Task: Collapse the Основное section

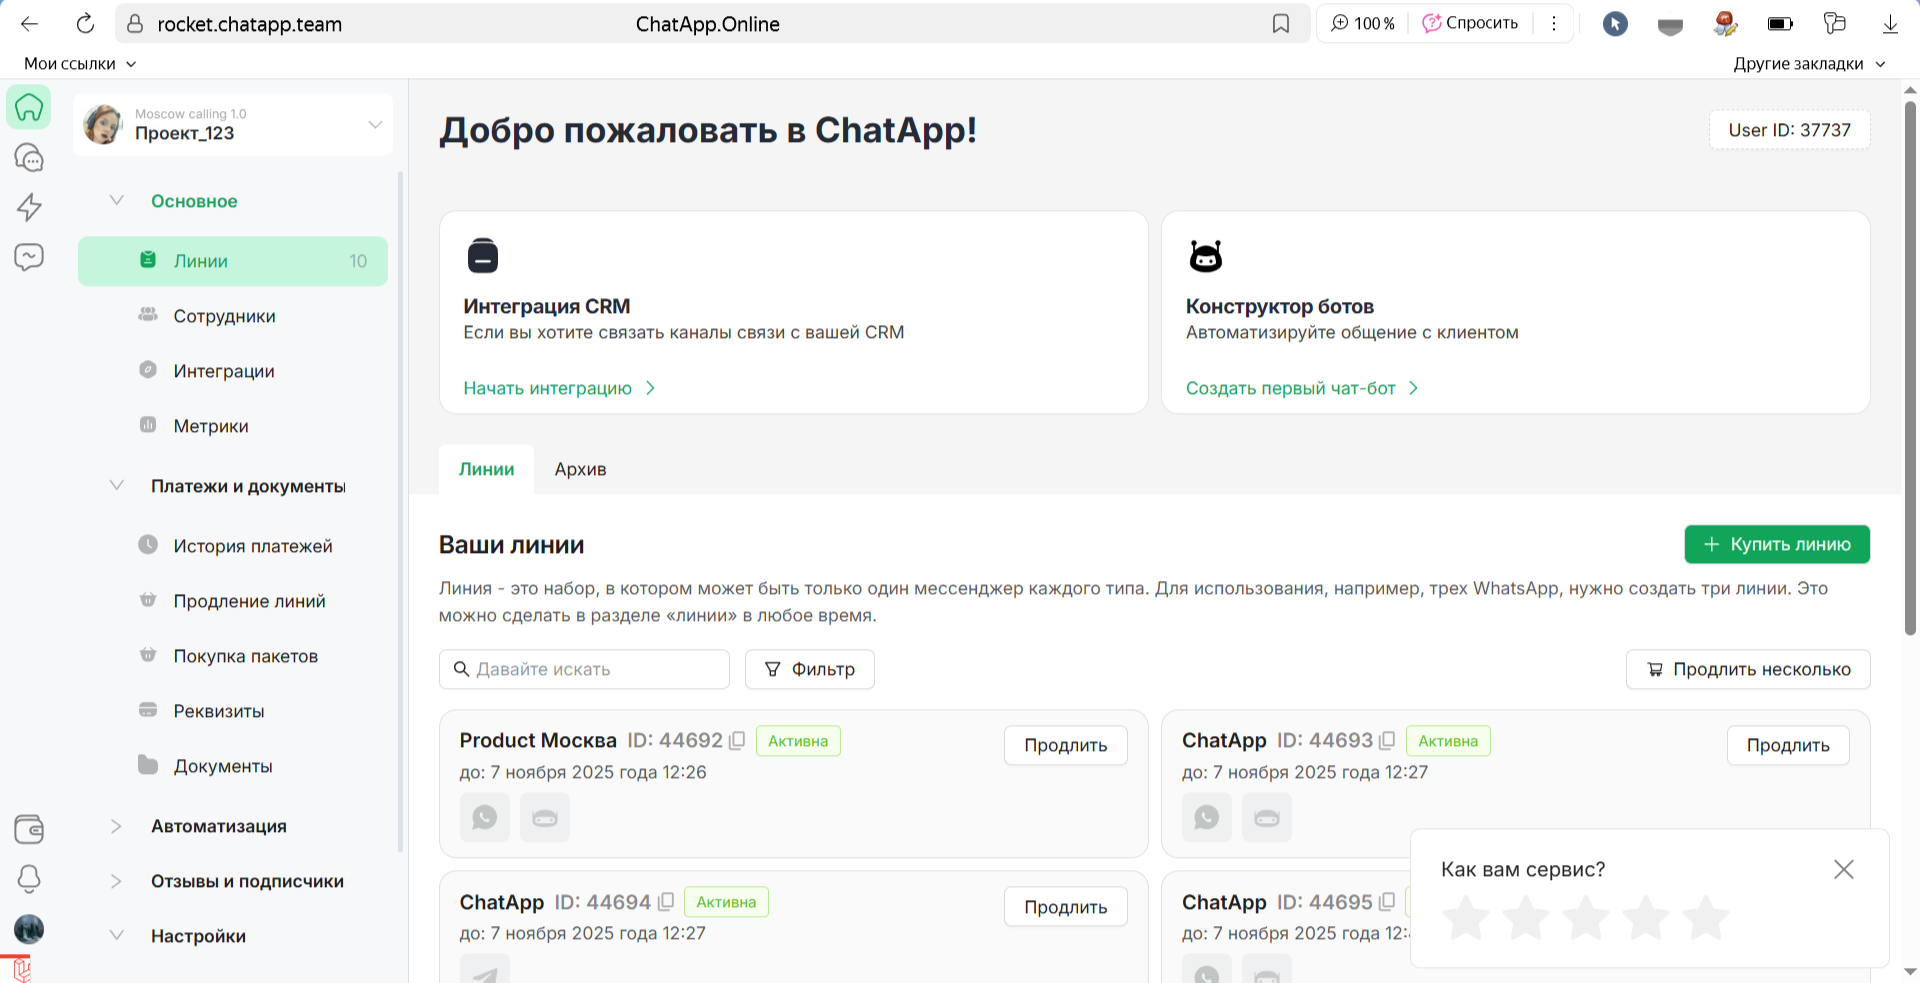Action: click(117, 201)
